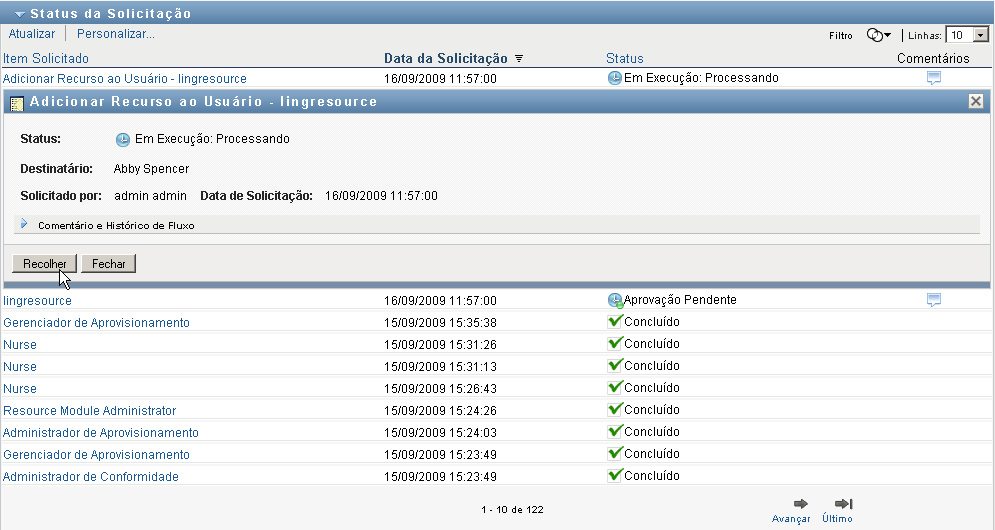Screen dimensions: 995x530
Task: Click the Atualizar link
Action: pyautogui.click(x=32, y=34)
